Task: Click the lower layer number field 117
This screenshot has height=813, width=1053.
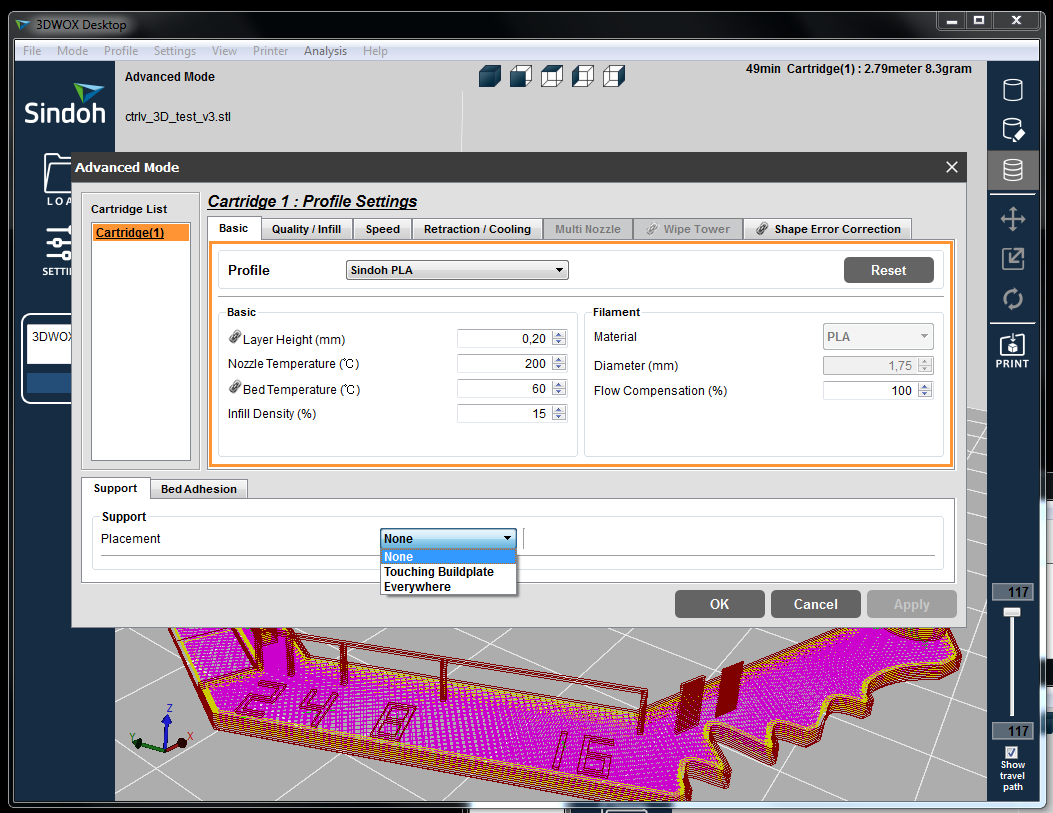Action: tap(1013, 730)
